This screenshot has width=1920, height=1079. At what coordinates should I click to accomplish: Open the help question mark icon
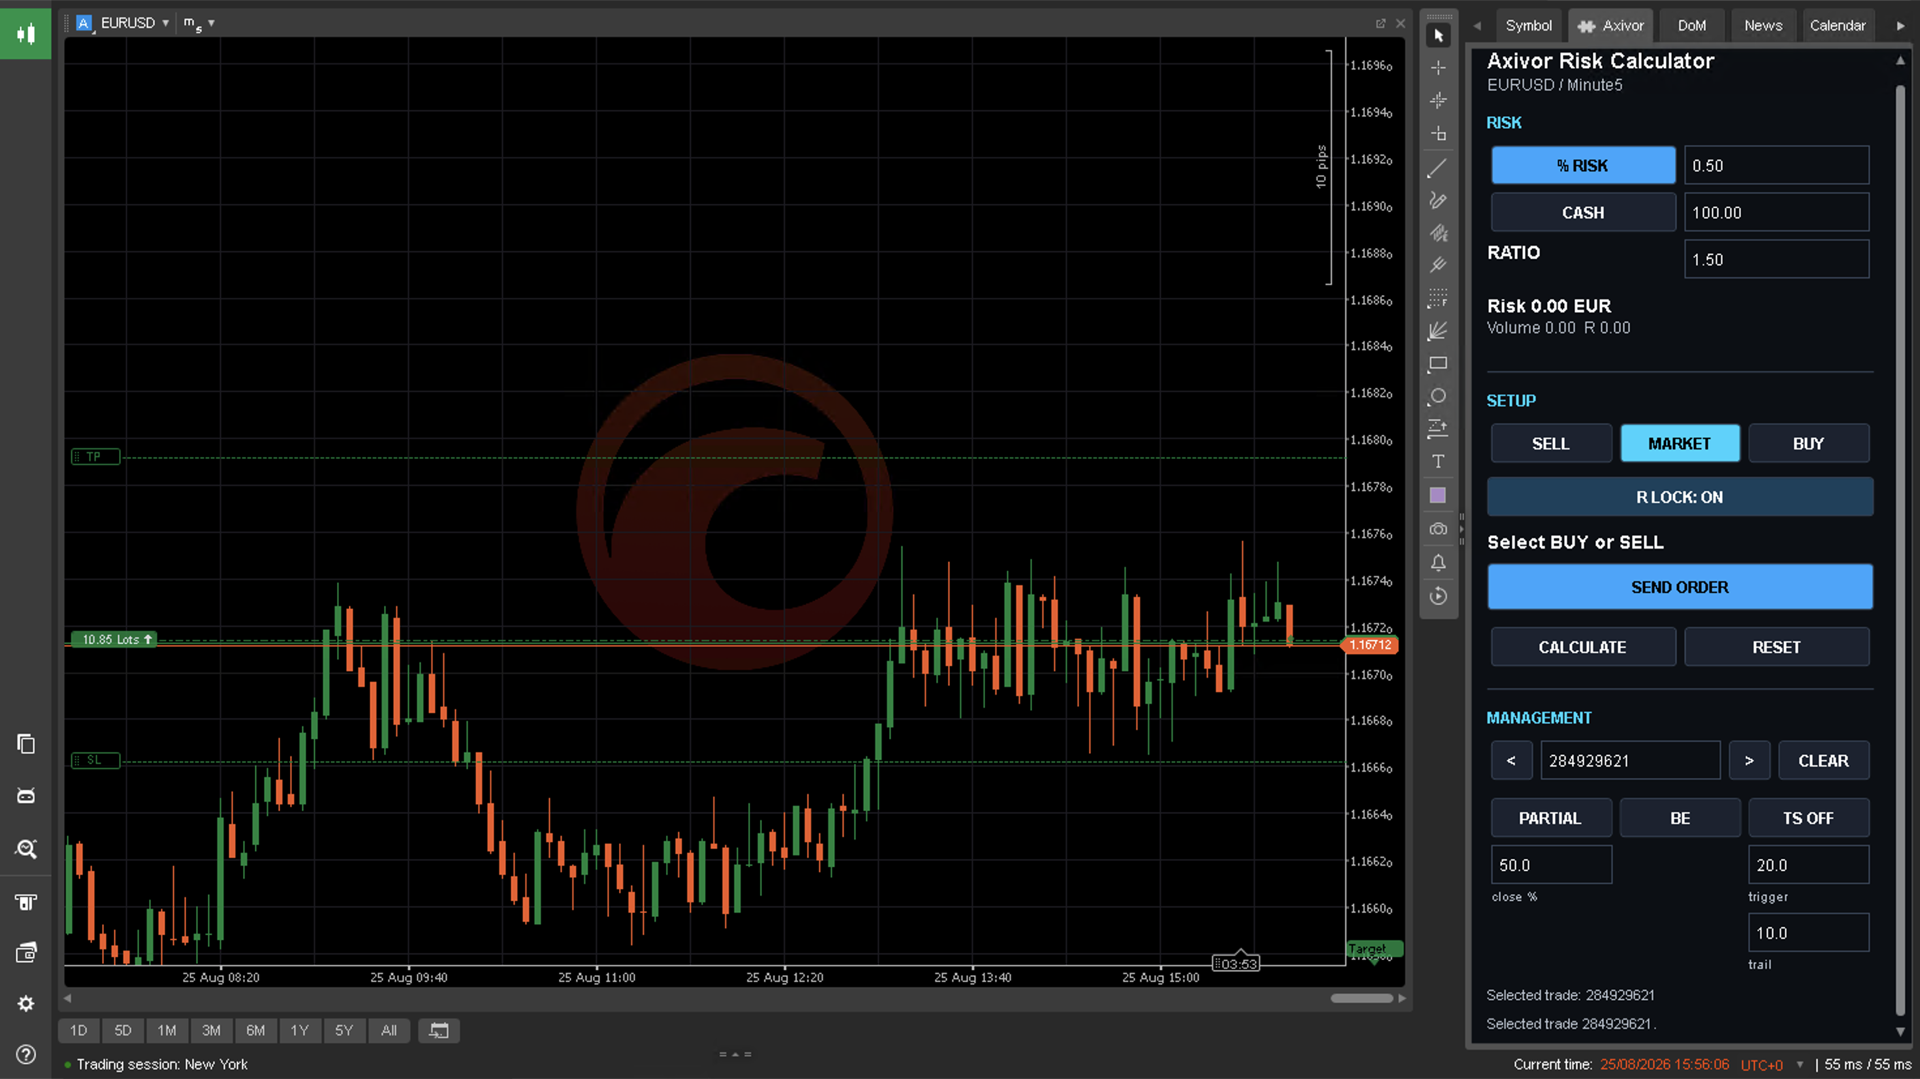point(26,1054)
